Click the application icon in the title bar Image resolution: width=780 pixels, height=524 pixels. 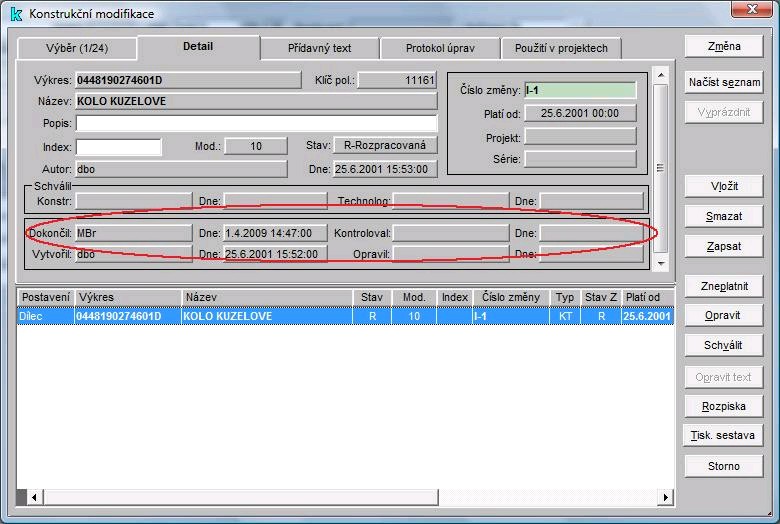coord(15,14)
